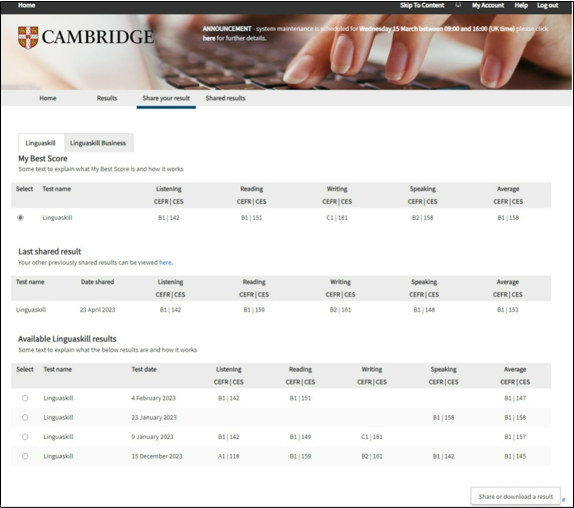Click 'here' link in the announcement
574x508 pixels.
[x=209, y=38]
